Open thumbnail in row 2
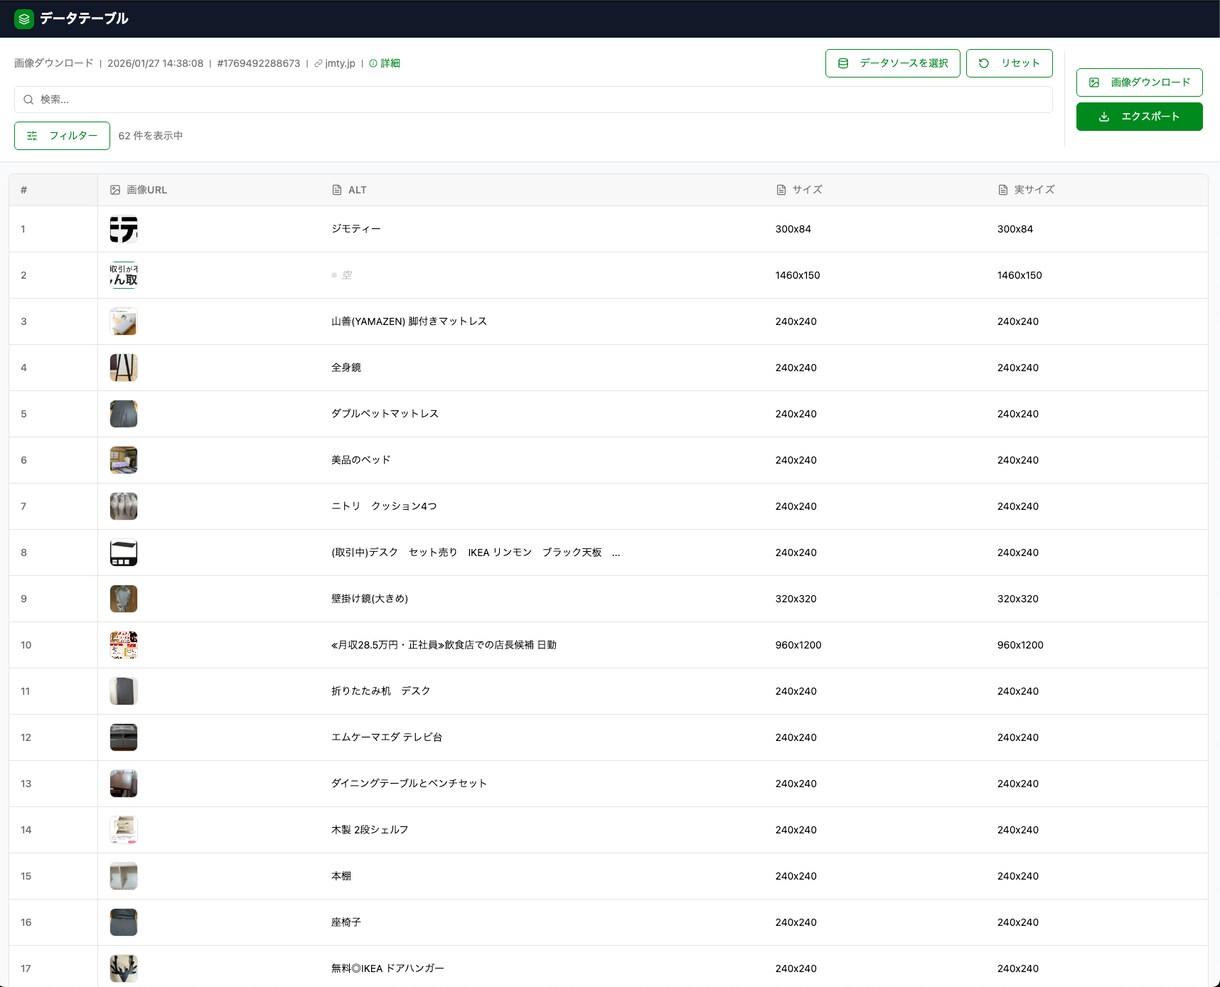This screenshot has height=987, width=1220. pos(124,275)
